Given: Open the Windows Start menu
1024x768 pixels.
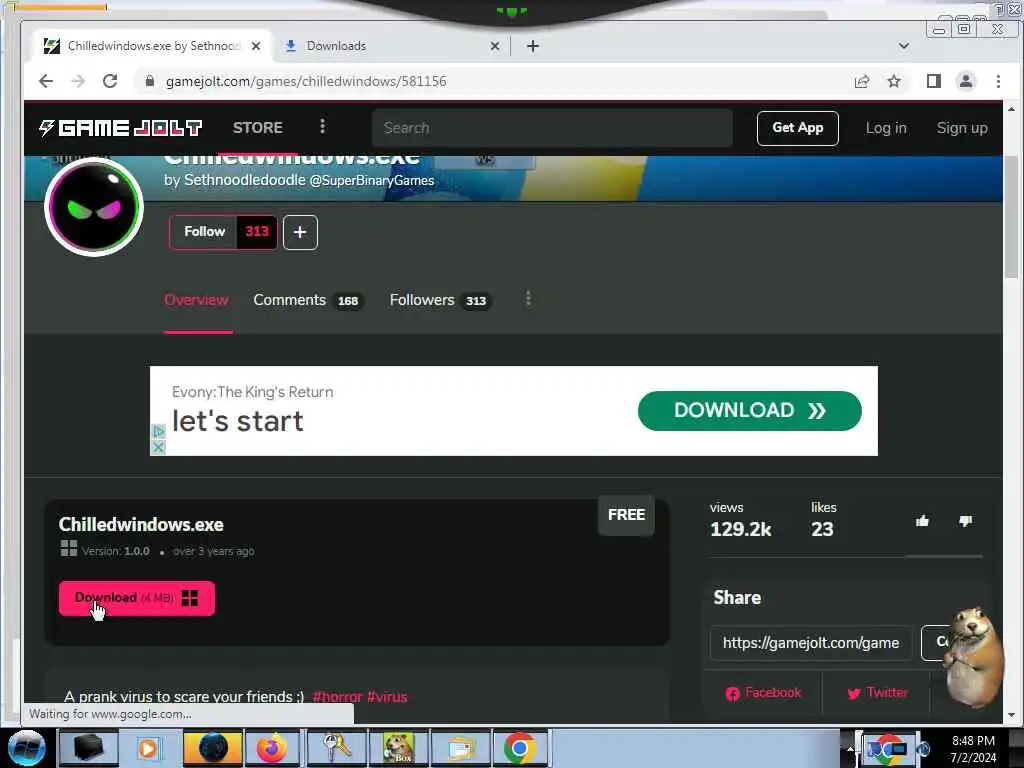Looking at the screenshot, I should tap(27, 748).
